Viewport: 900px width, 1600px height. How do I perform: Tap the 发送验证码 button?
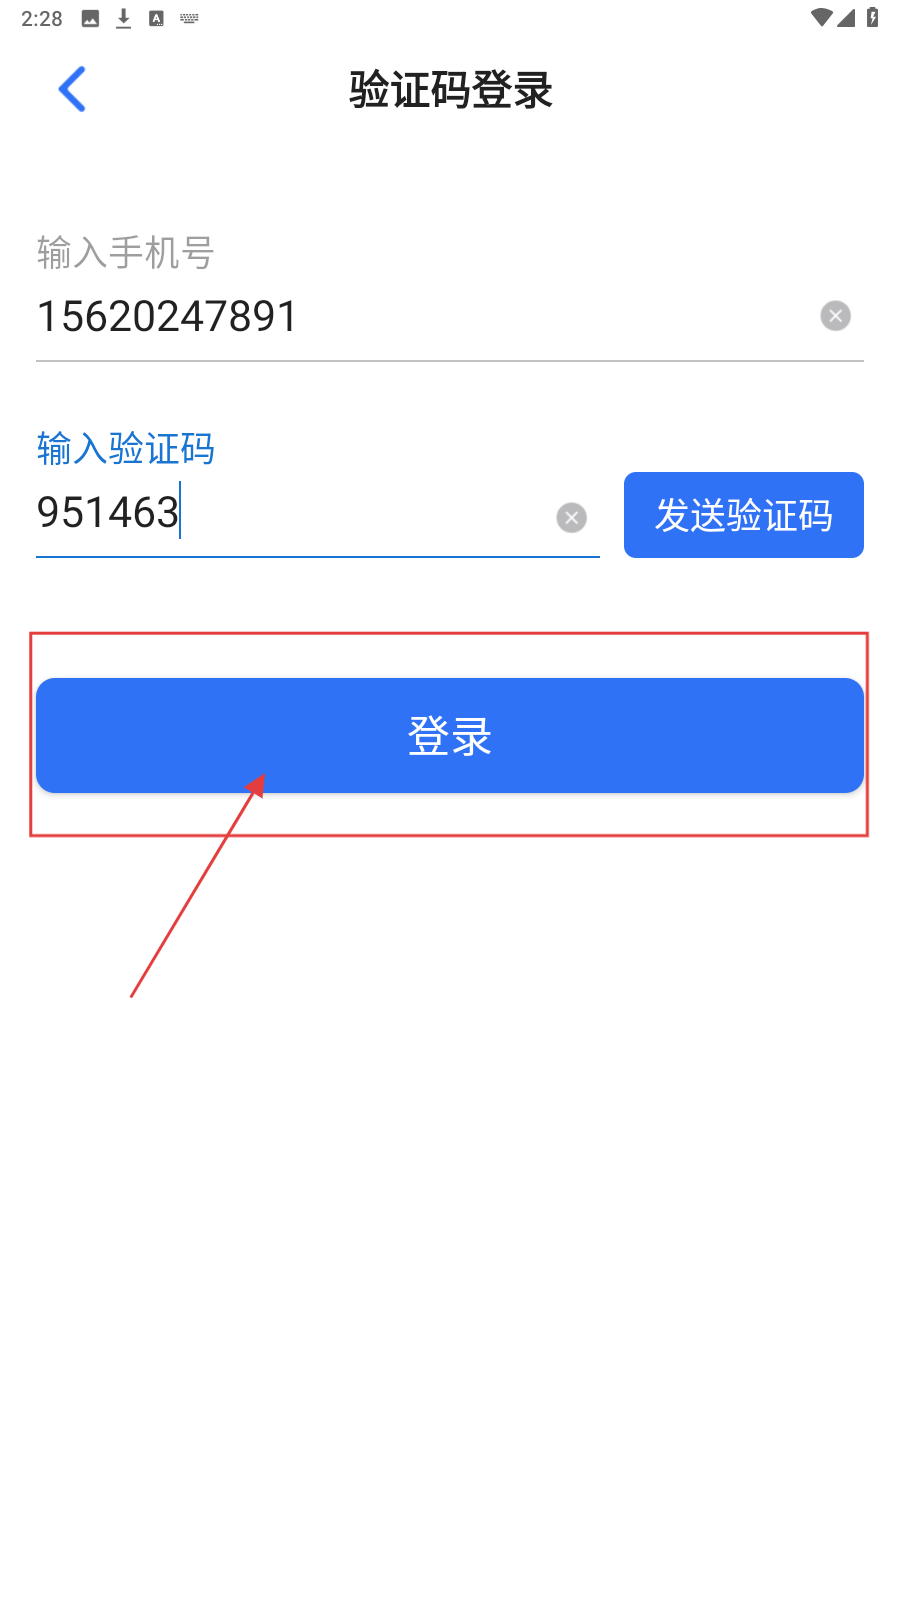(x=744, y=515)
